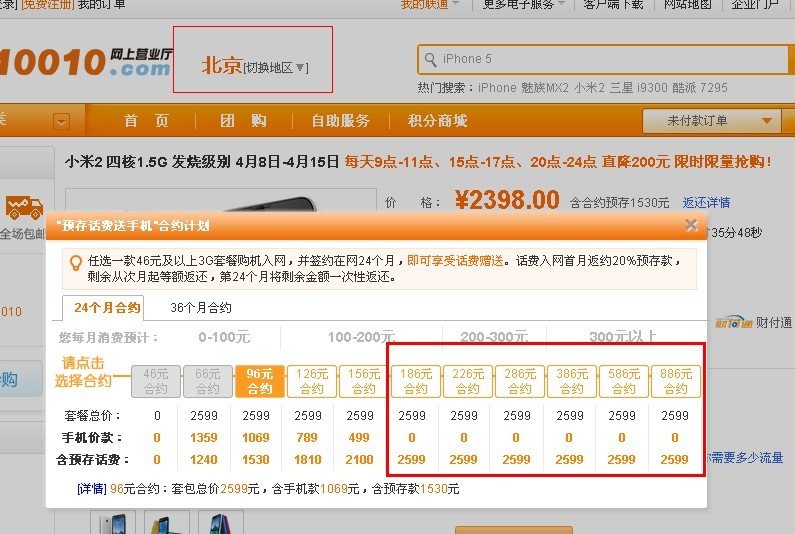Open 自助服务 in navigation bar
This screenshot has width=795, height=534.
341,121
